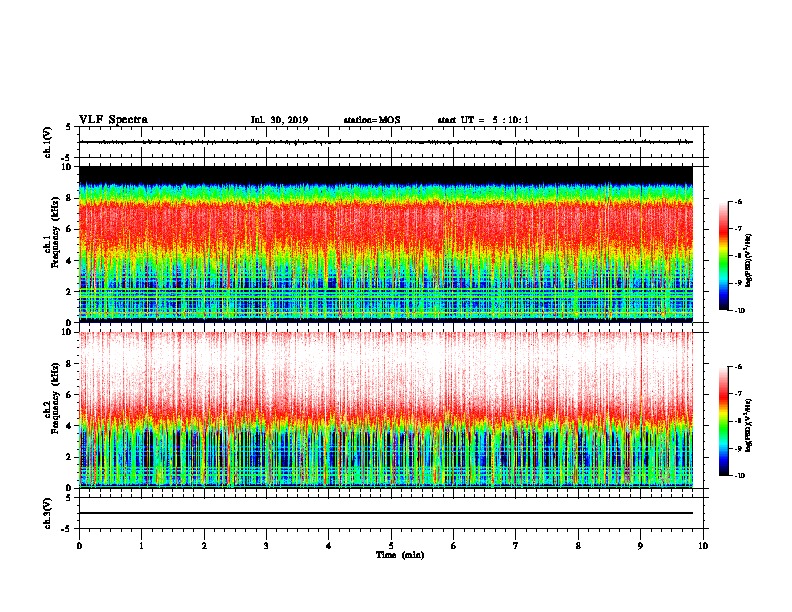Image resolution: width=792 pixels, height=612 pixels.
Task: Click time-axis tick label "6"
Action: tap(454, 546)
